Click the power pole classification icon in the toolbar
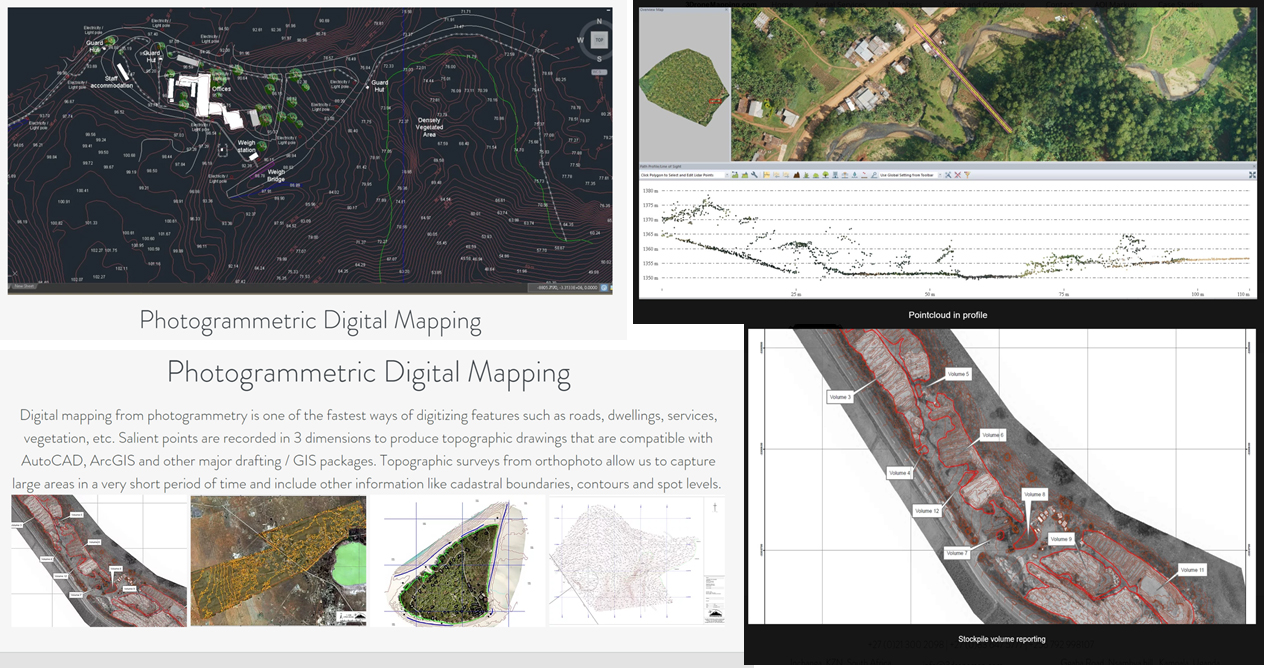Screen dimensions: 1264x668 point(845,175)
